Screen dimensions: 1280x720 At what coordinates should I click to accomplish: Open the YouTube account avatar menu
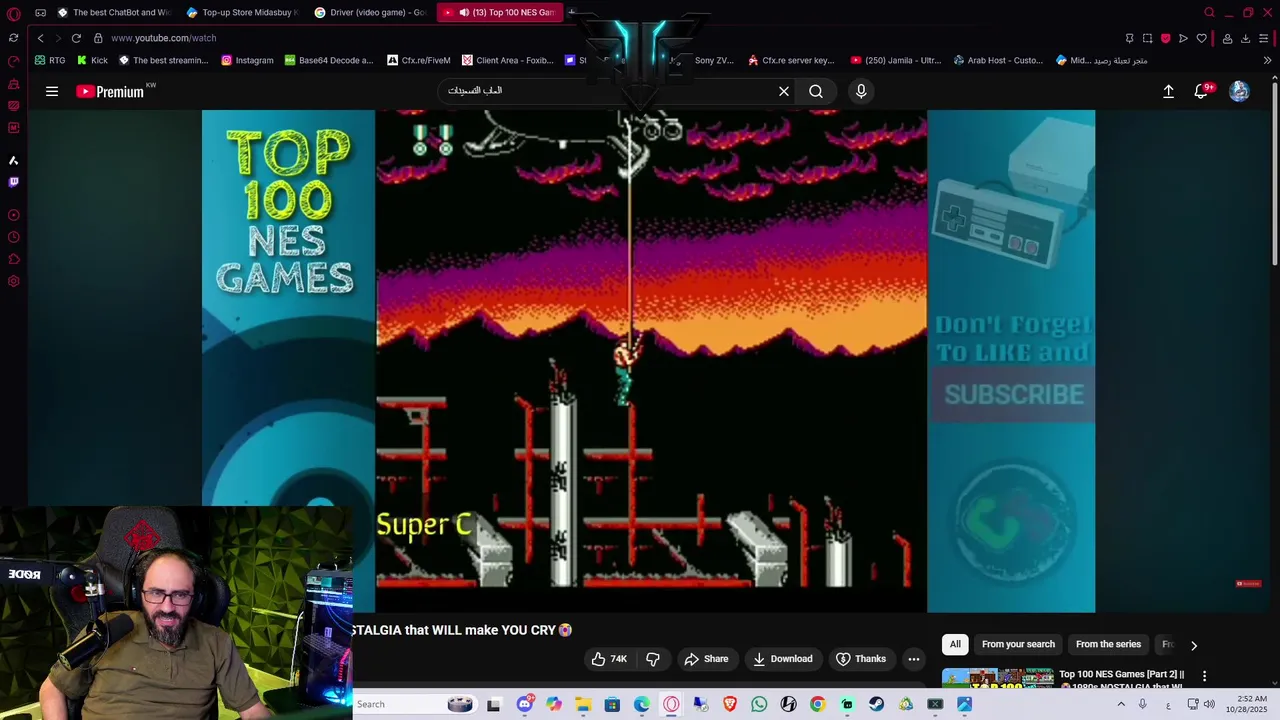[1239, 91]
